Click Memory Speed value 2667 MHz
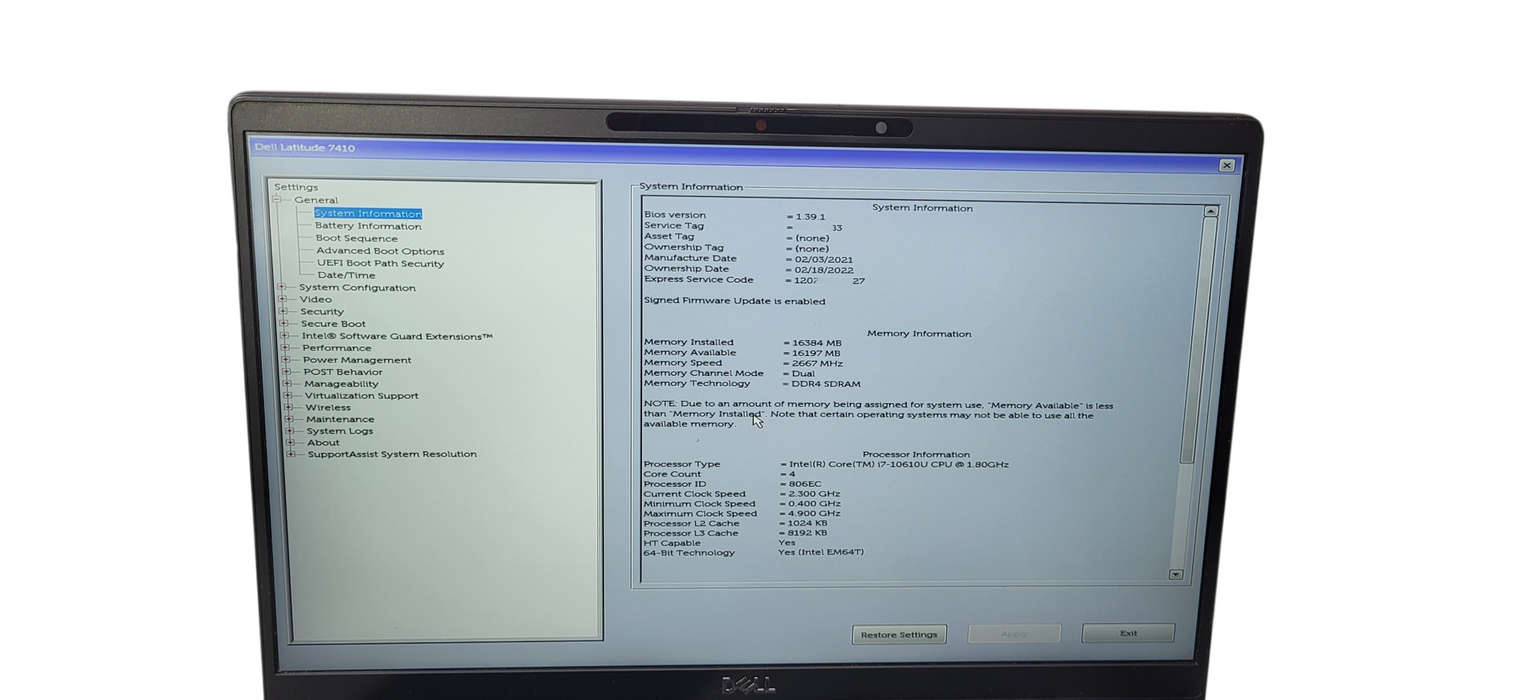1515x700 pixels. click(816, 363)
